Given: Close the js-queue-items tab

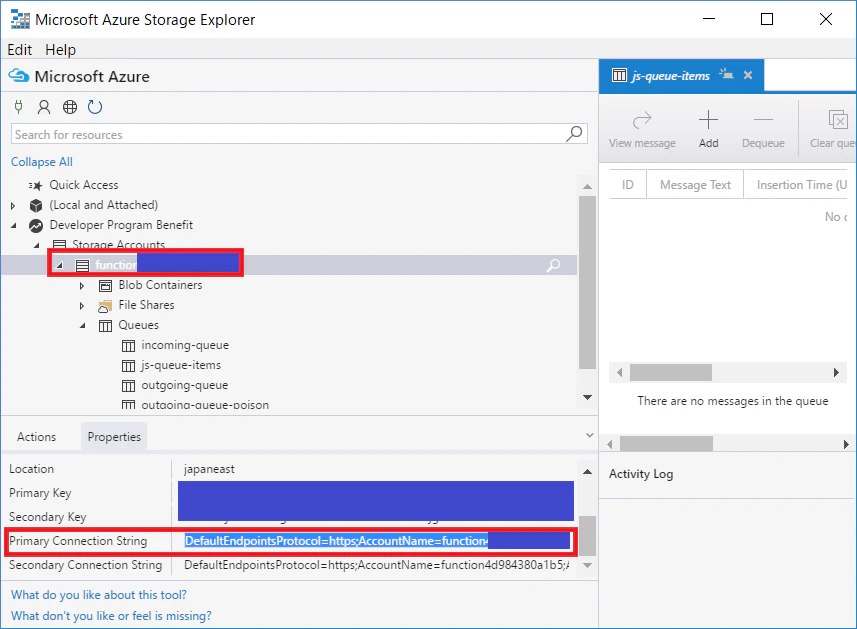Looking at the screenshot, I should tap(748, 75).
